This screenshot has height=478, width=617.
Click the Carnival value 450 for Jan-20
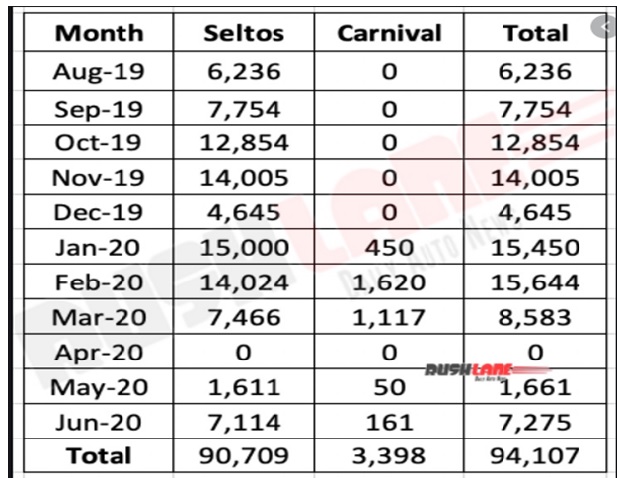(389, 247)
